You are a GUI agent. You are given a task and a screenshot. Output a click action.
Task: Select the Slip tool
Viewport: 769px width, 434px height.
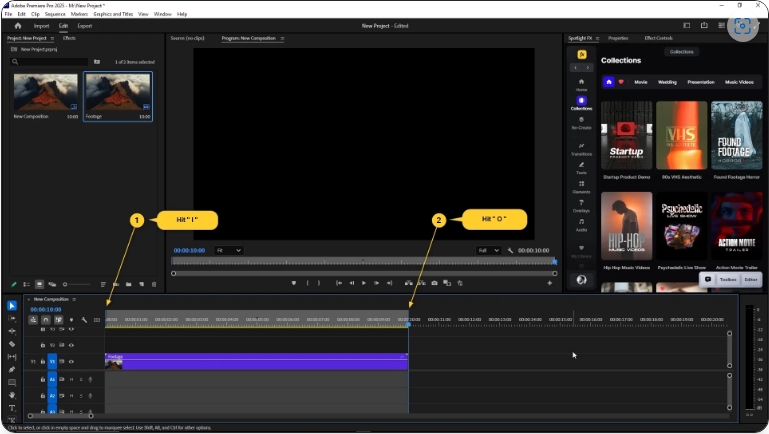(x=12, y=357)
